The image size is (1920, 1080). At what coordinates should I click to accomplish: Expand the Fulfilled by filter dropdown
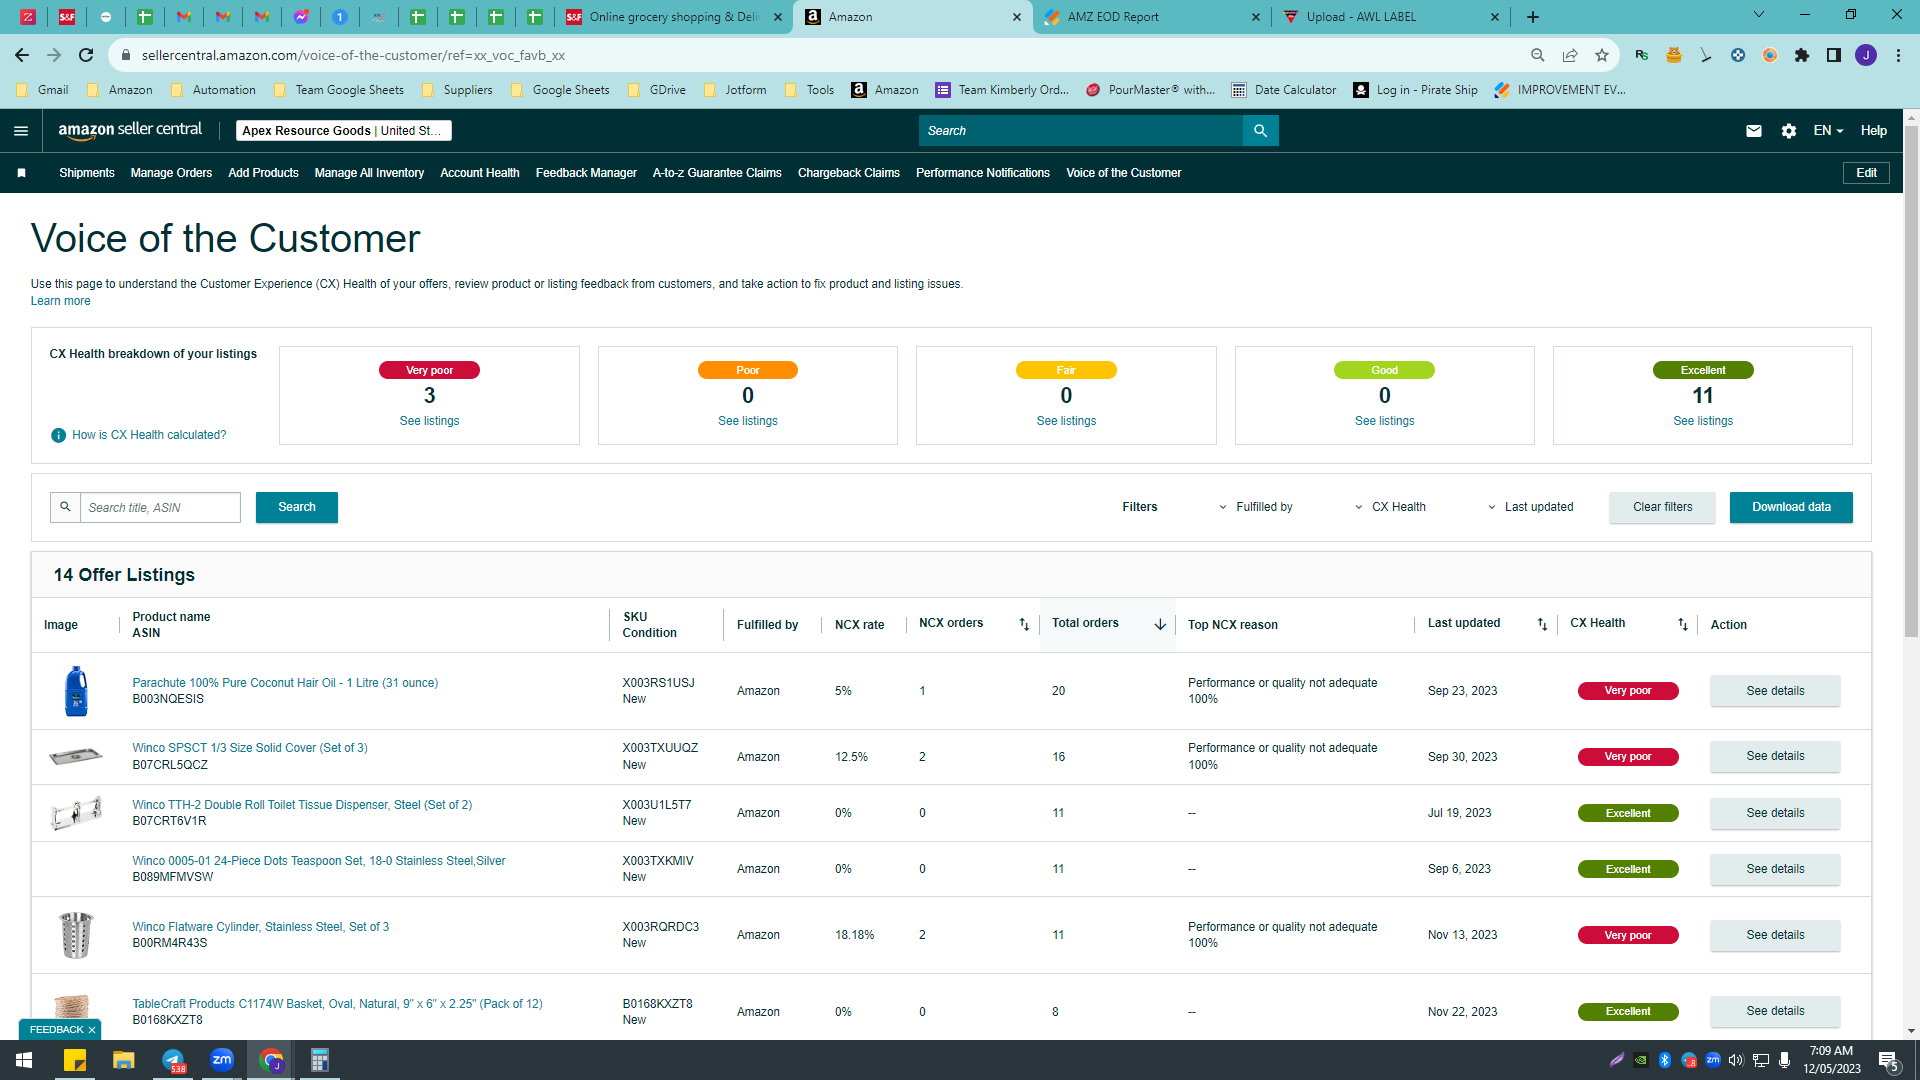pyautogui.click(x=1255, y=507)
